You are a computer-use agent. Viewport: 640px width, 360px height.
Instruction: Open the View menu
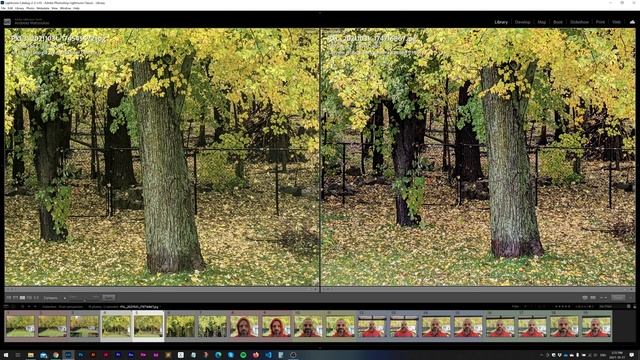(54, 8)
